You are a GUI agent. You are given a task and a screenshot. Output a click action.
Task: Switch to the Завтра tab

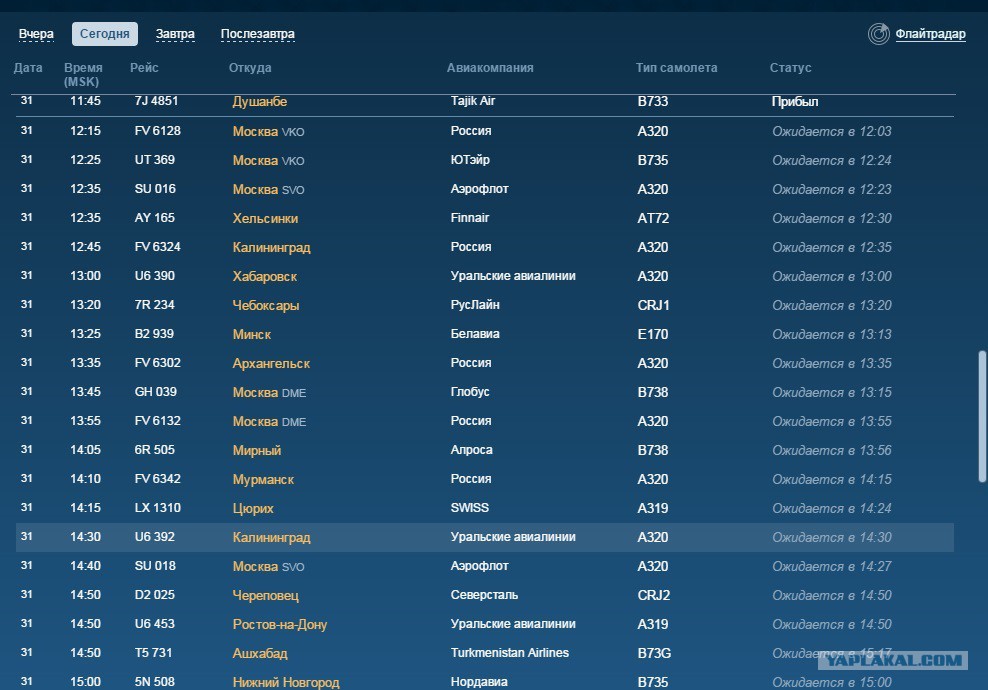(175, 34)
